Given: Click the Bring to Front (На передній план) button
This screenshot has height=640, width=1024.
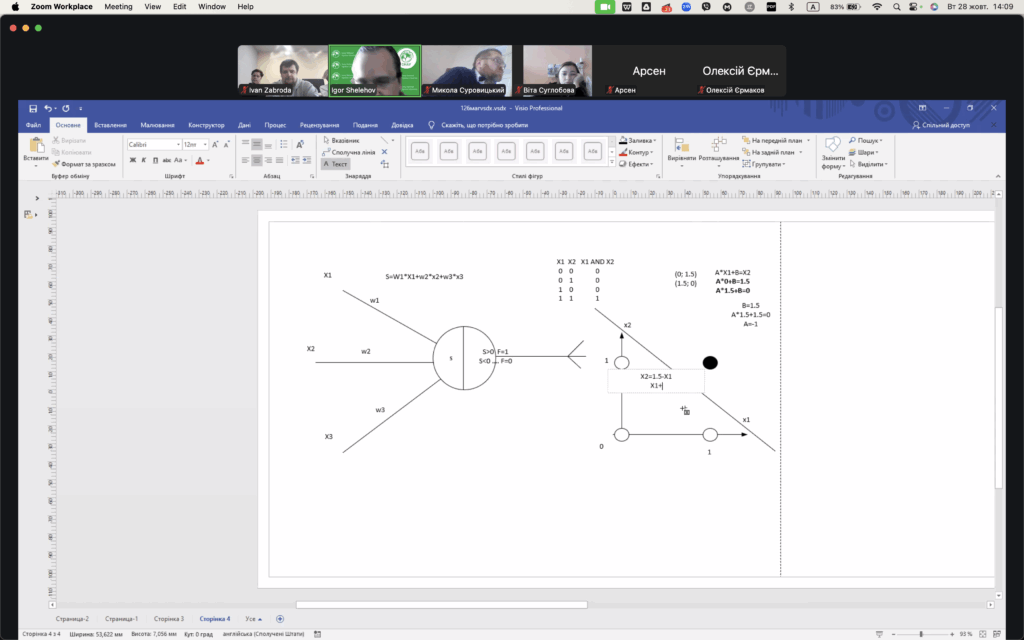Looking at the screenshot, I should 775,141.
